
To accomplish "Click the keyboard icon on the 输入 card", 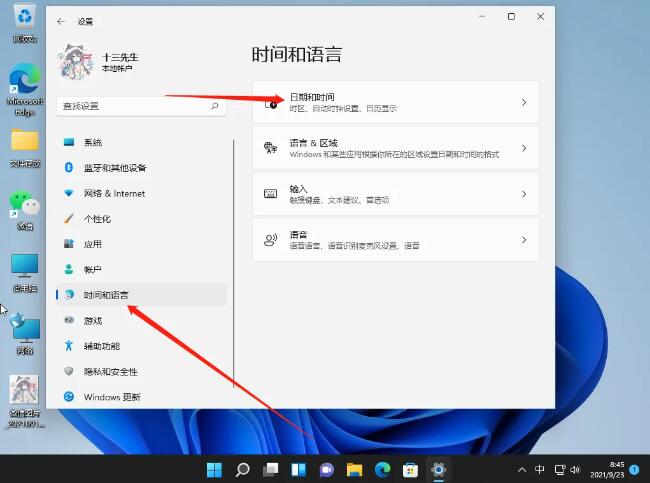I will (x=271, y=194).
